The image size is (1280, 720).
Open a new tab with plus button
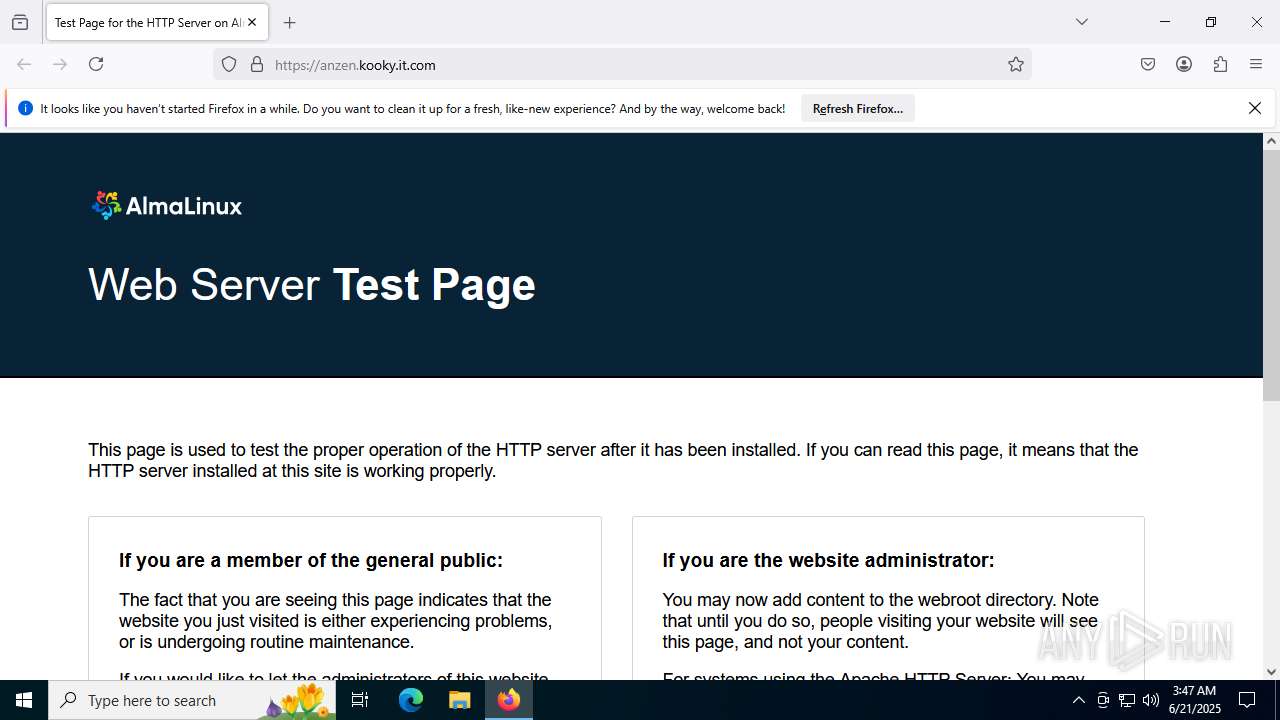(290, 22)
